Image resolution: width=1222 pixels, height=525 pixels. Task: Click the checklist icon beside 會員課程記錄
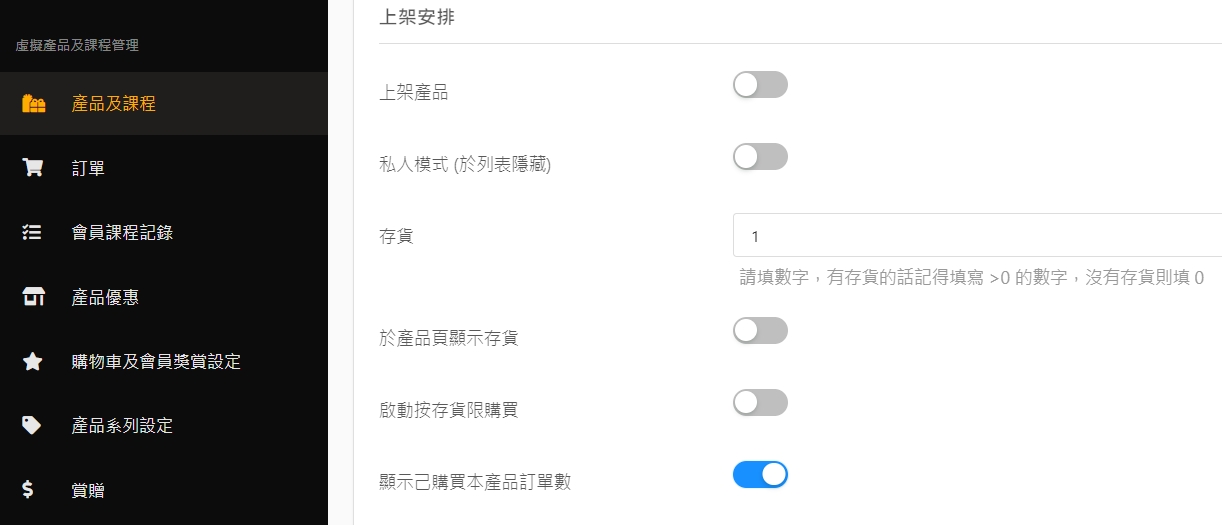pos(32,233)
